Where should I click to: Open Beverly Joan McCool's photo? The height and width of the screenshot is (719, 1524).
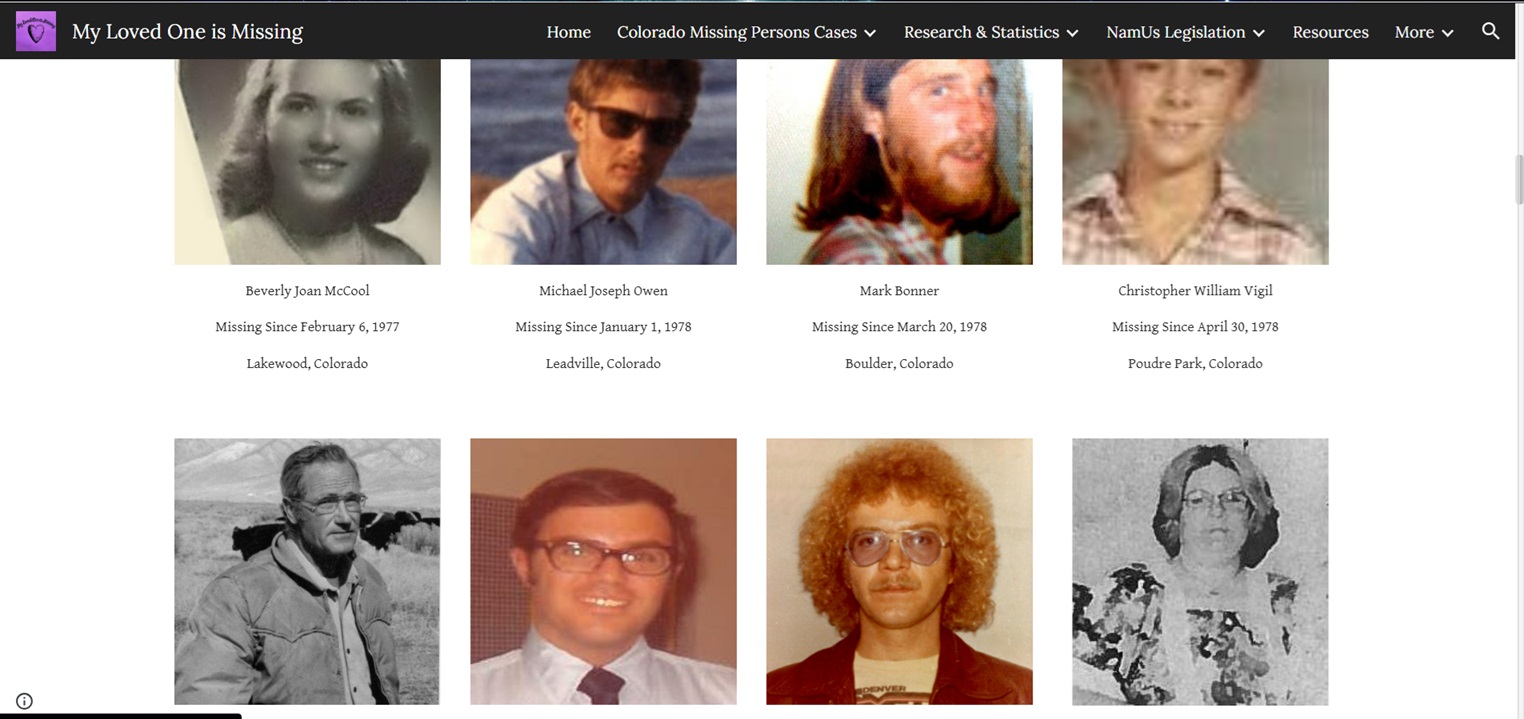pyautogui.click(x=307, y=161)
